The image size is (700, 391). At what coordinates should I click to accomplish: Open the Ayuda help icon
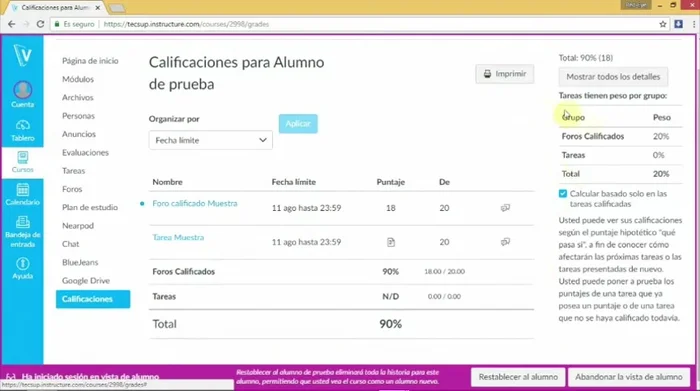pyautogui.click(x=22, y=264)
